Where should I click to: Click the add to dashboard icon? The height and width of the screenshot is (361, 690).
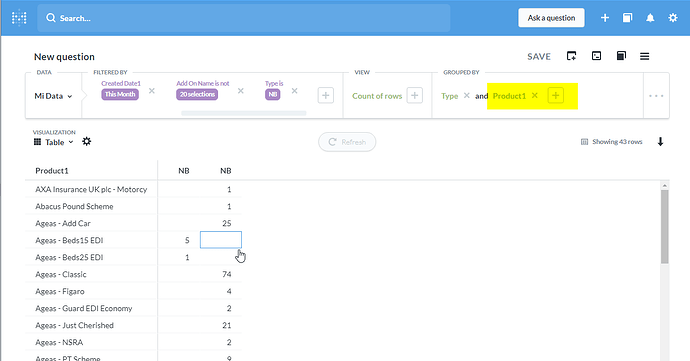pos(571,56)
